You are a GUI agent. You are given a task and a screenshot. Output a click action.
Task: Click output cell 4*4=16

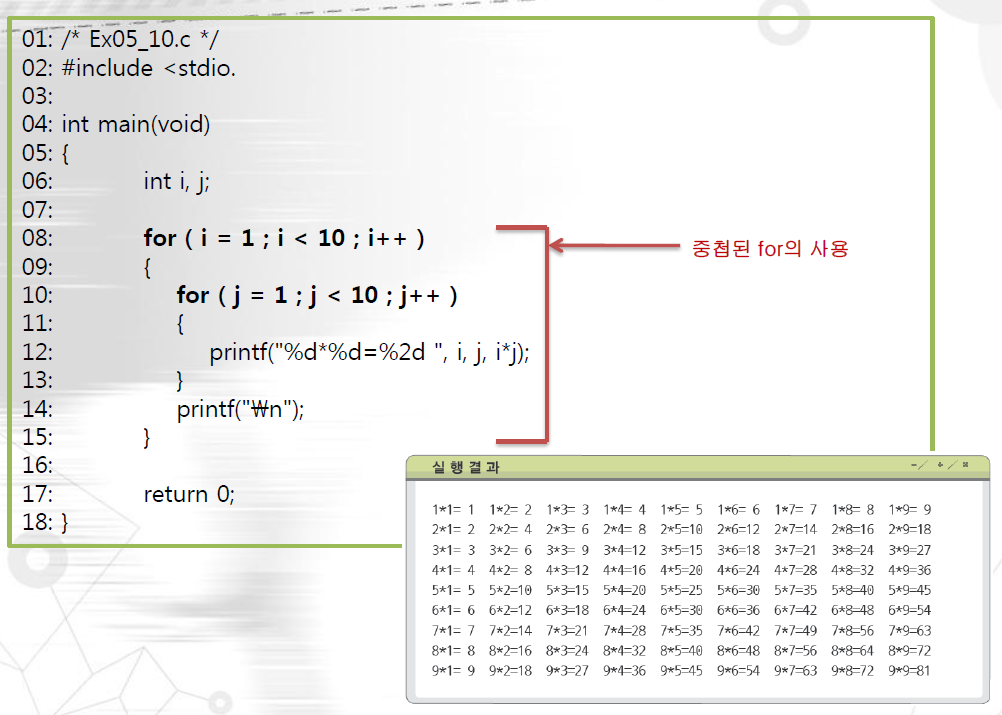(624, 570)
